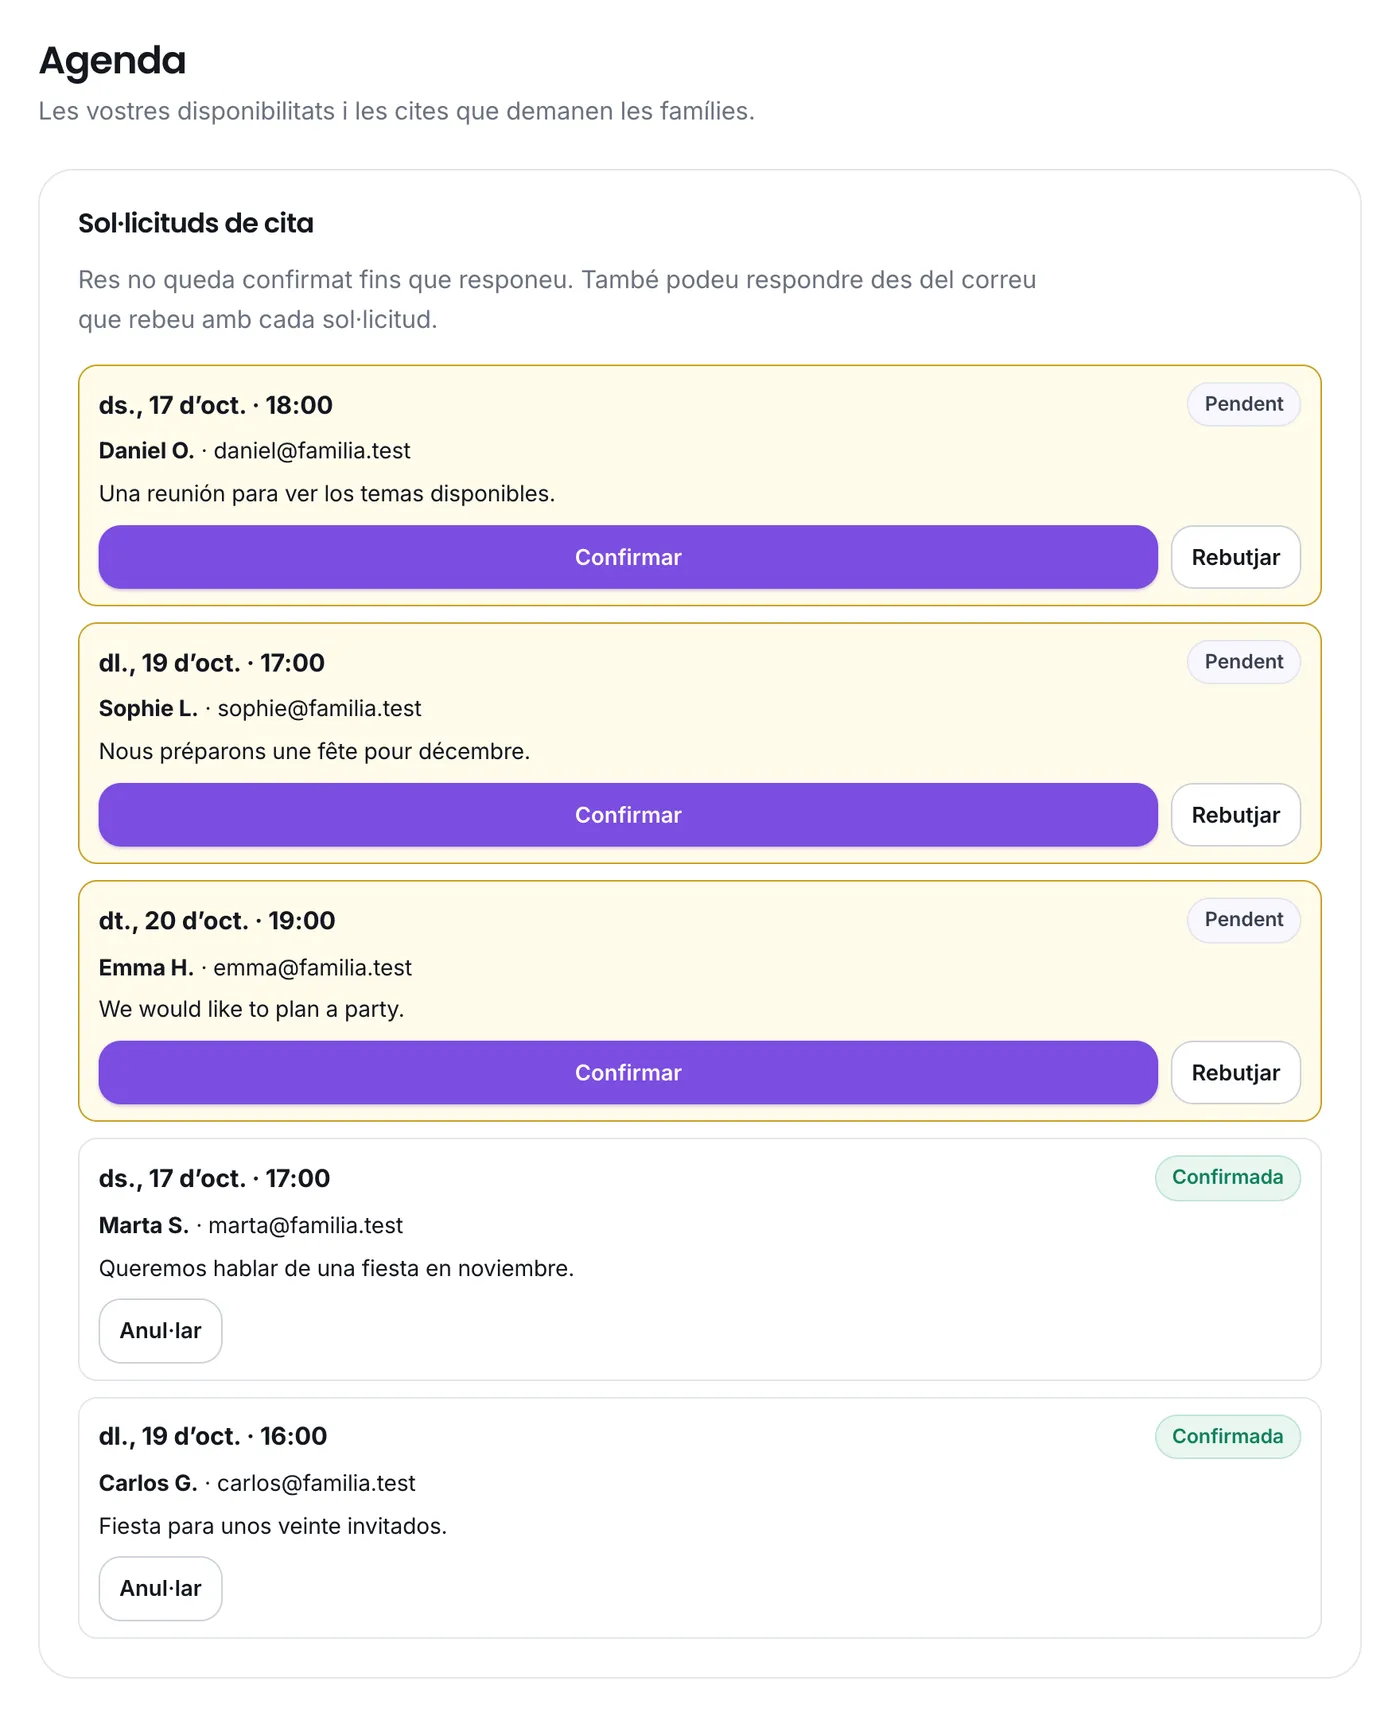Confirm Emma H.'s party appointment
The height and width of the screenshot is (1717, 1400).
coord(628,1073)
